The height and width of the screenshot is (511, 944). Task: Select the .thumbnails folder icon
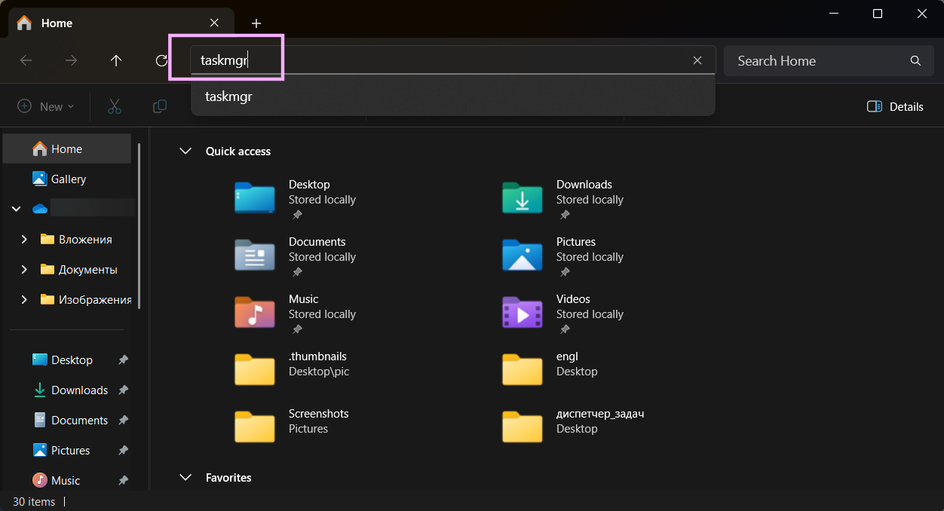coord(255,369)
